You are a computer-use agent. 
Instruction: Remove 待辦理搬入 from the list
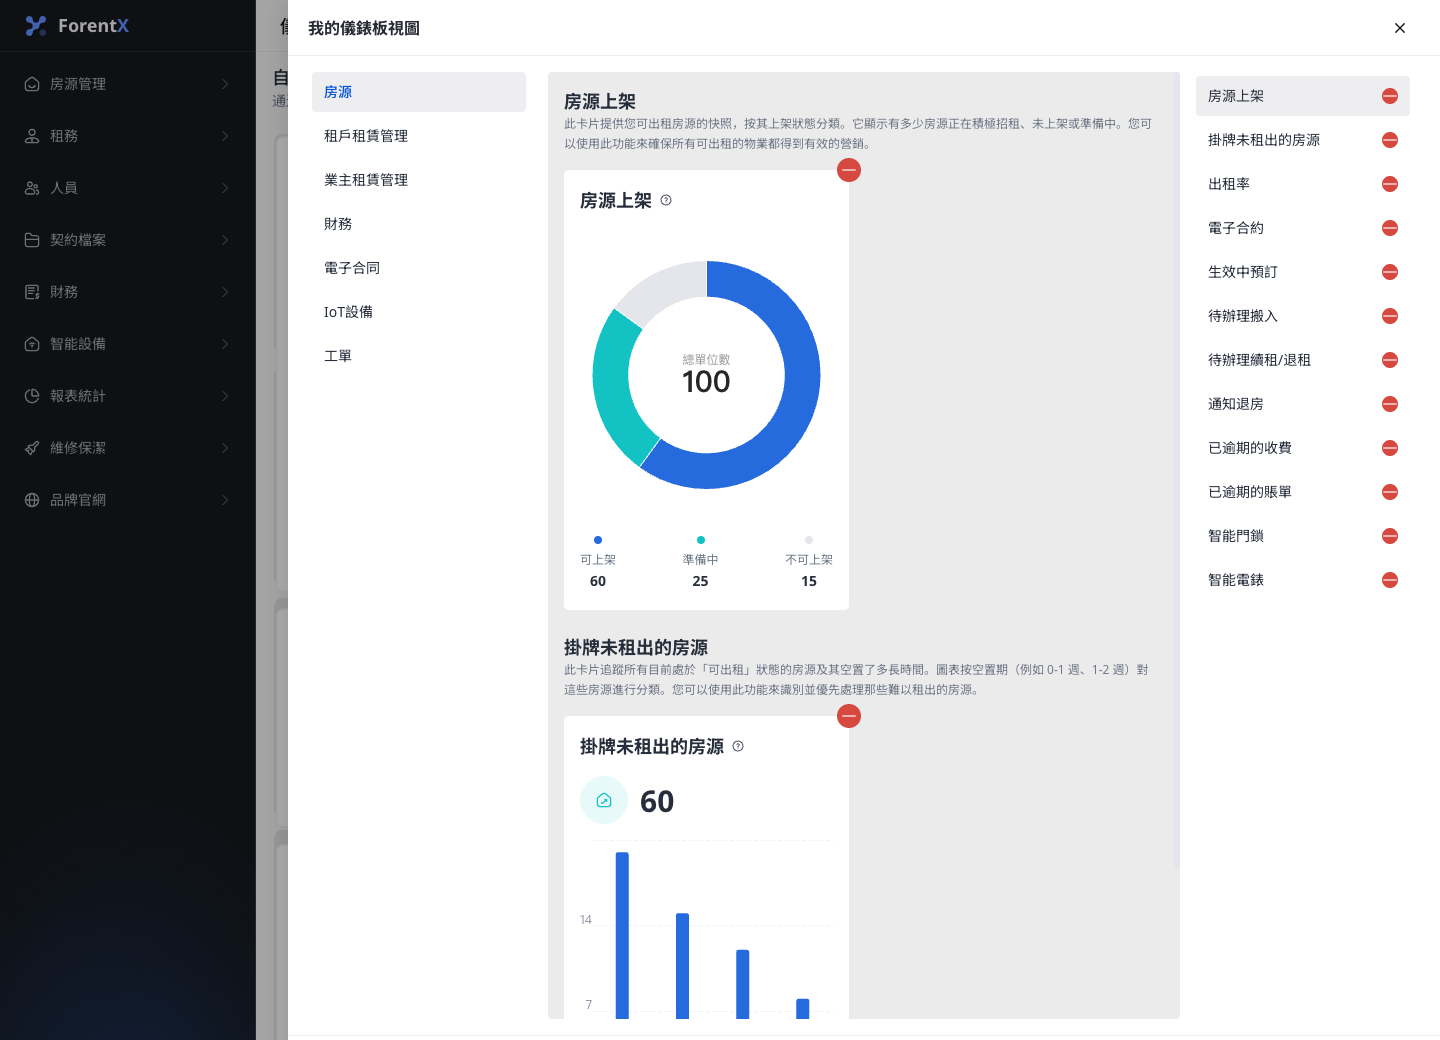(1390, 316)
